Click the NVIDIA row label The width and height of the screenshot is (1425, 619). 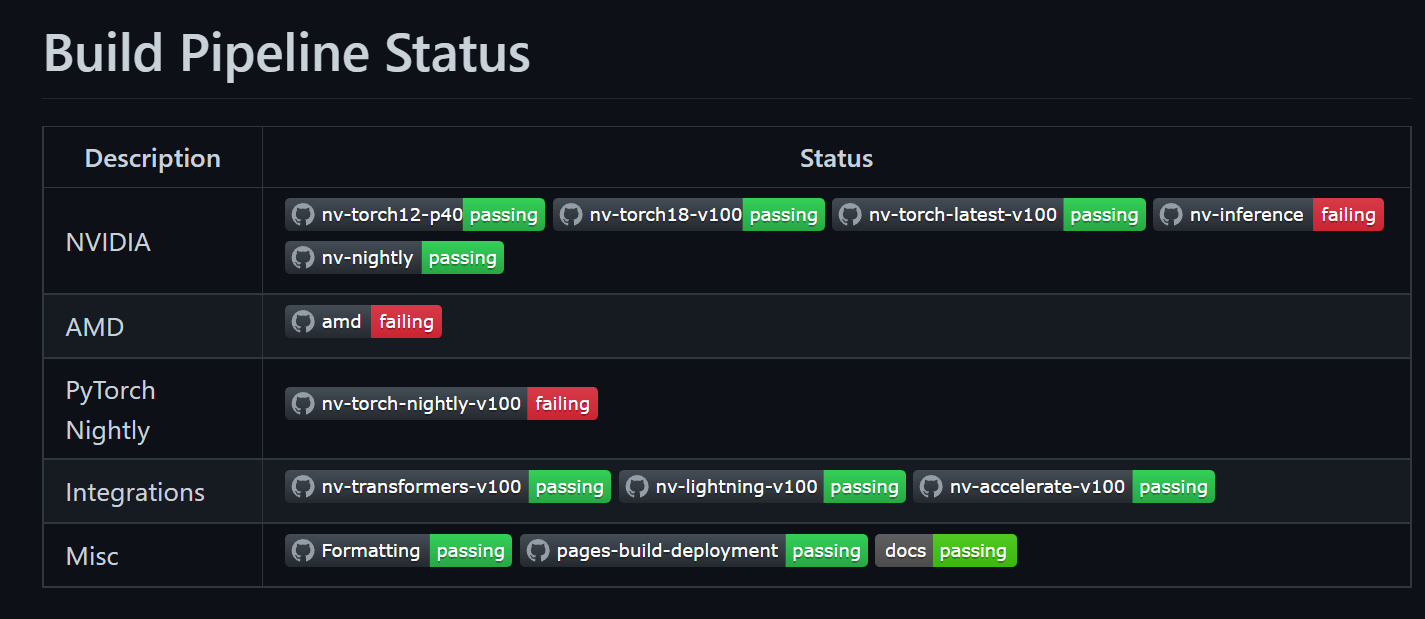pyautogui.click(x=108, y=242)
